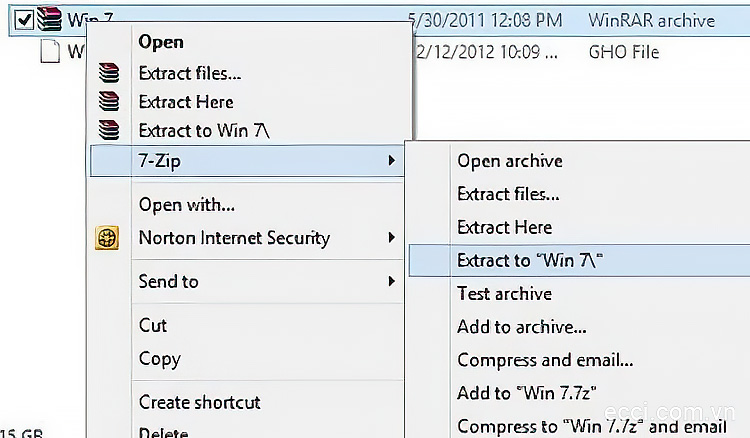Click the WinRAR icon beside Extract Here

[x=109, y=101]
